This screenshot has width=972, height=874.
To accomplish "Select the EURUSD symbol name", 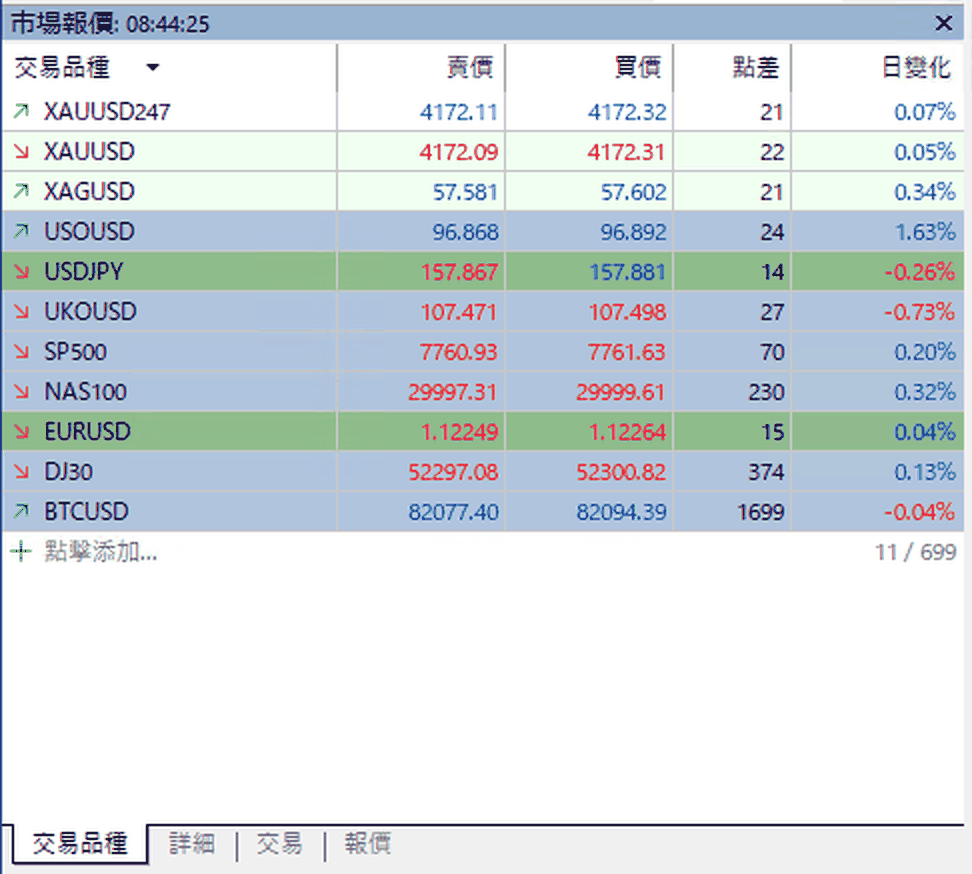I will [87, 431].
